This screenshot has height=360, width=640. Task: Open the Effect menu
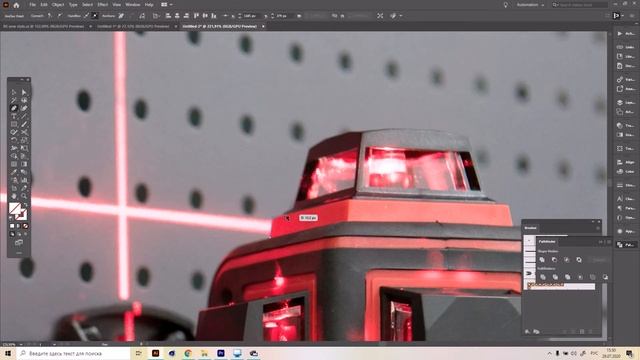[x=102, y=5]
